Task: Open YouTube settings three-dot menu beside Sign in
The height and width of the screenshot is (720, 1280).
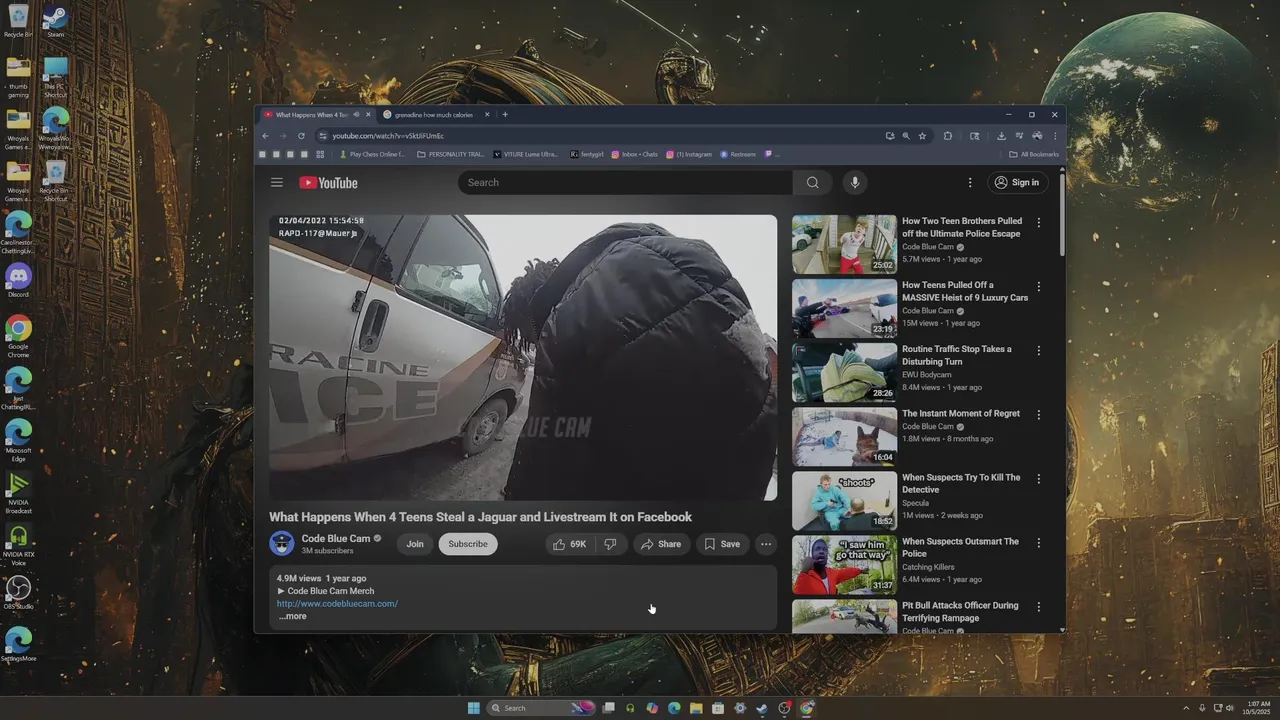Action: 969,182
